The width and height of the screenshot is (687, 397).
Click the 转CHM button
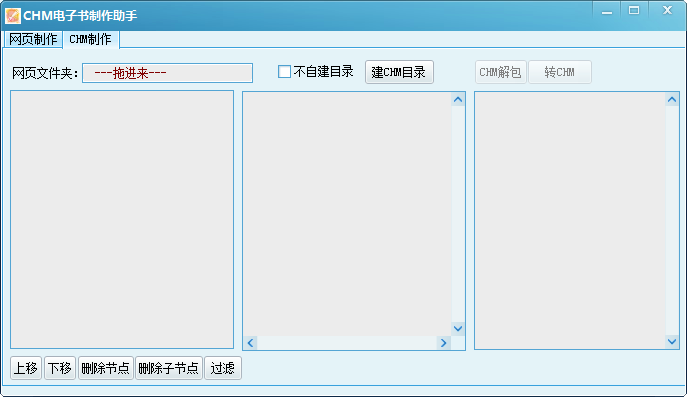(x=560, y=72)
